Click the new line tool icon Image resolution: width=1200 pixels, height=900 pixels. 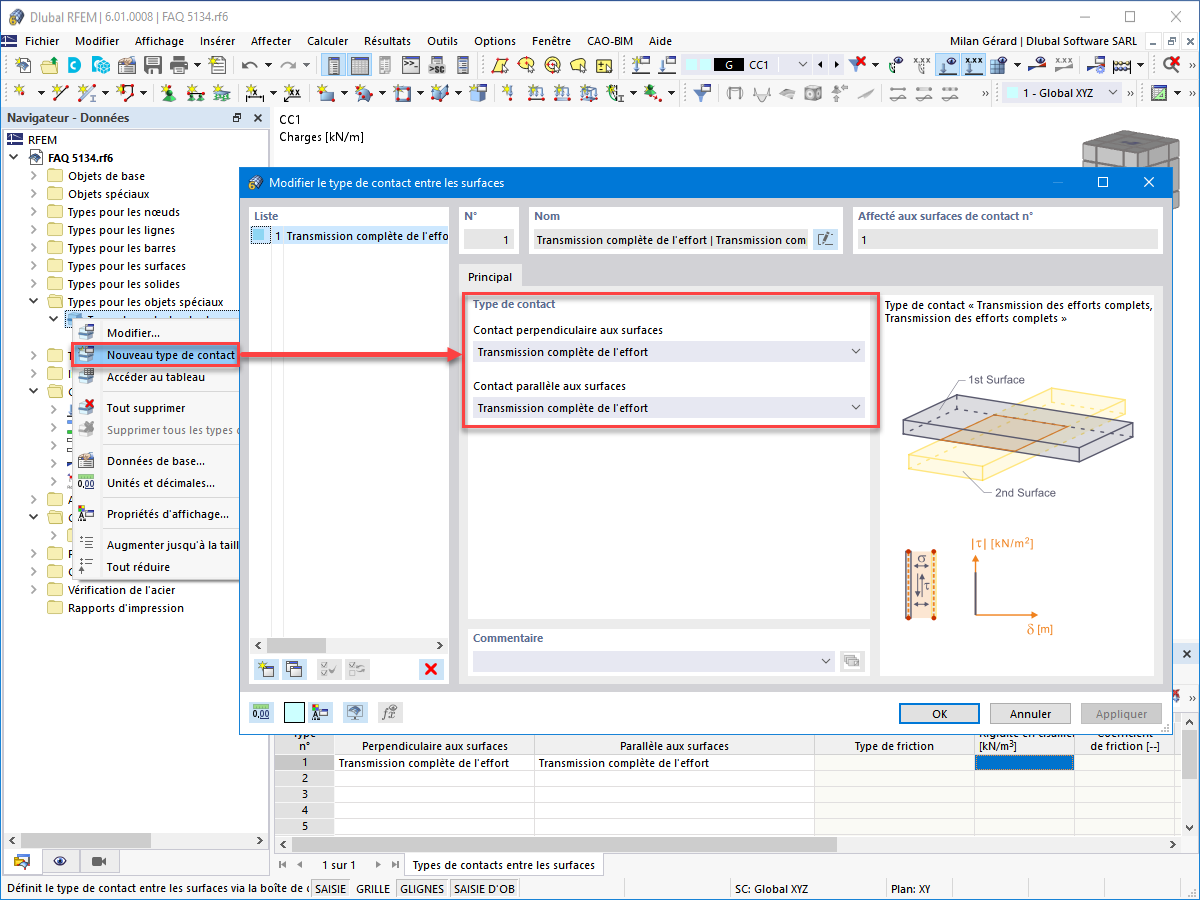(x=61, y=93)
